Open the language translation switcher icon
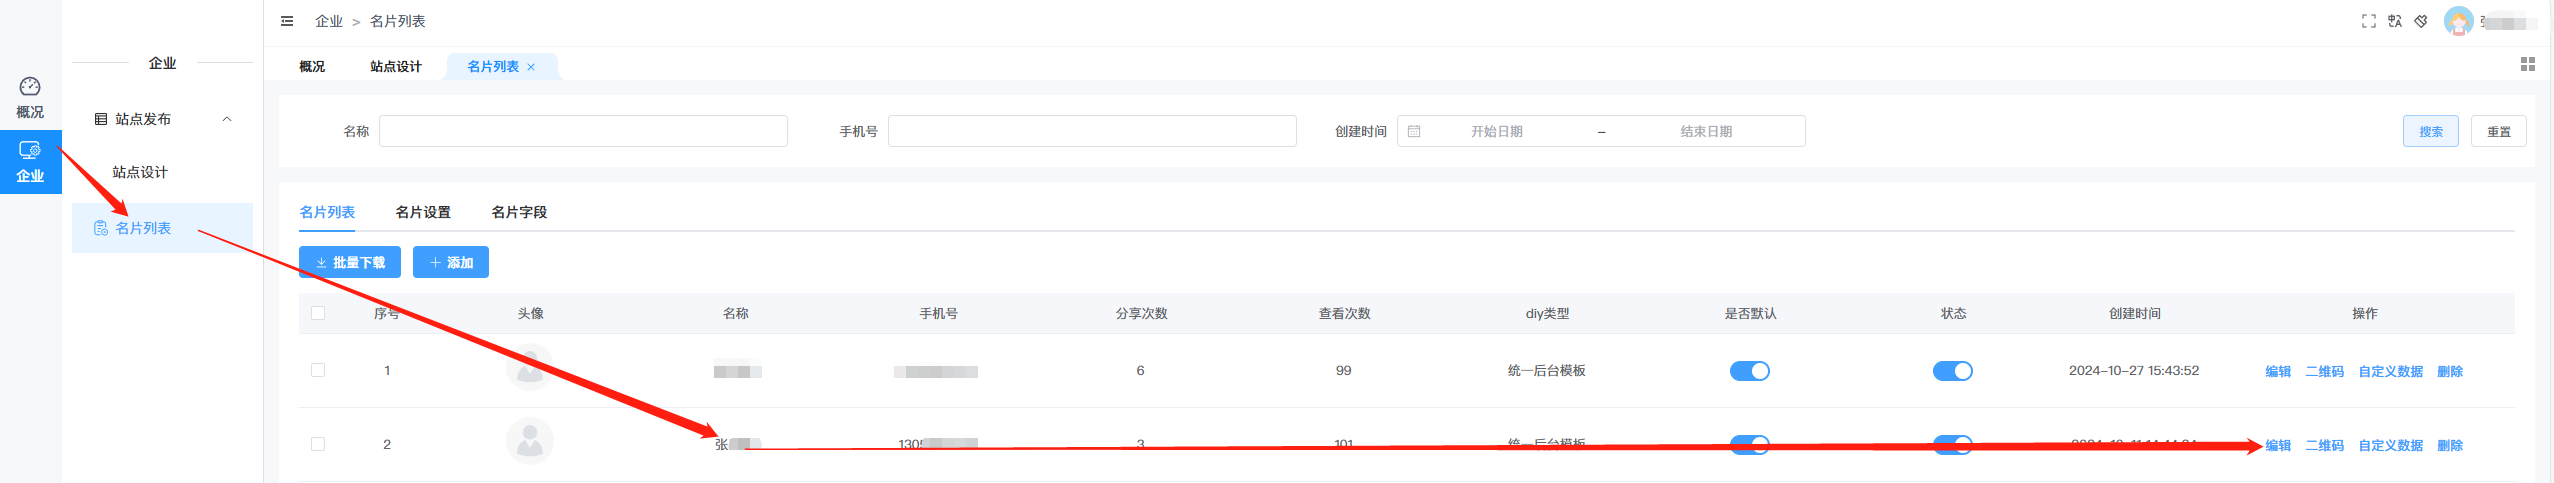 tap(2394, 21)
